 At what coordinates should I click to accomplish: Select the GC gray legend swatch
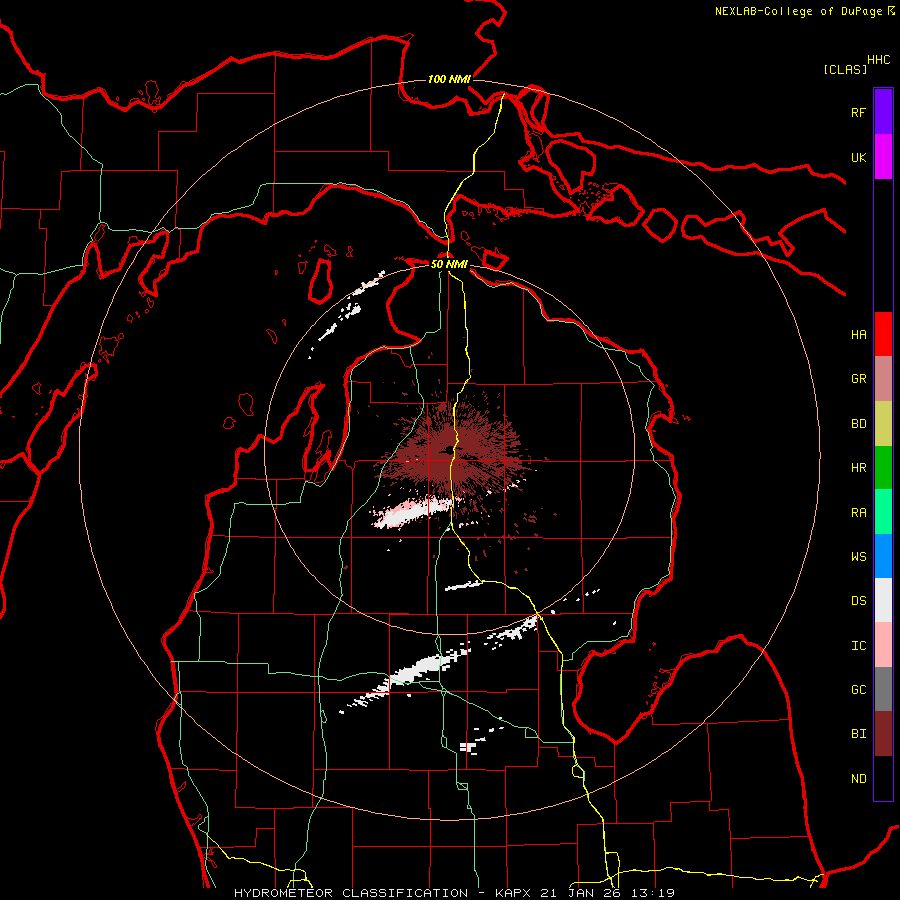[x=883, y=689]
